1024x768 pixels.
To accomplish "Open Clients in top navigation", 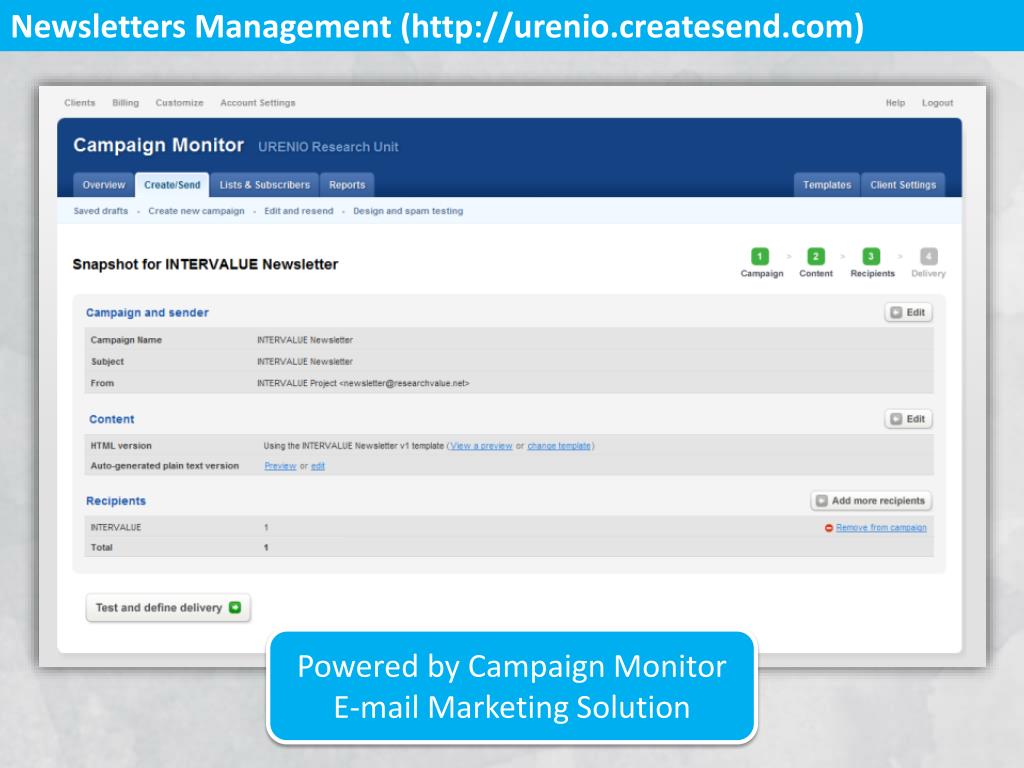I will pos(80,103).
